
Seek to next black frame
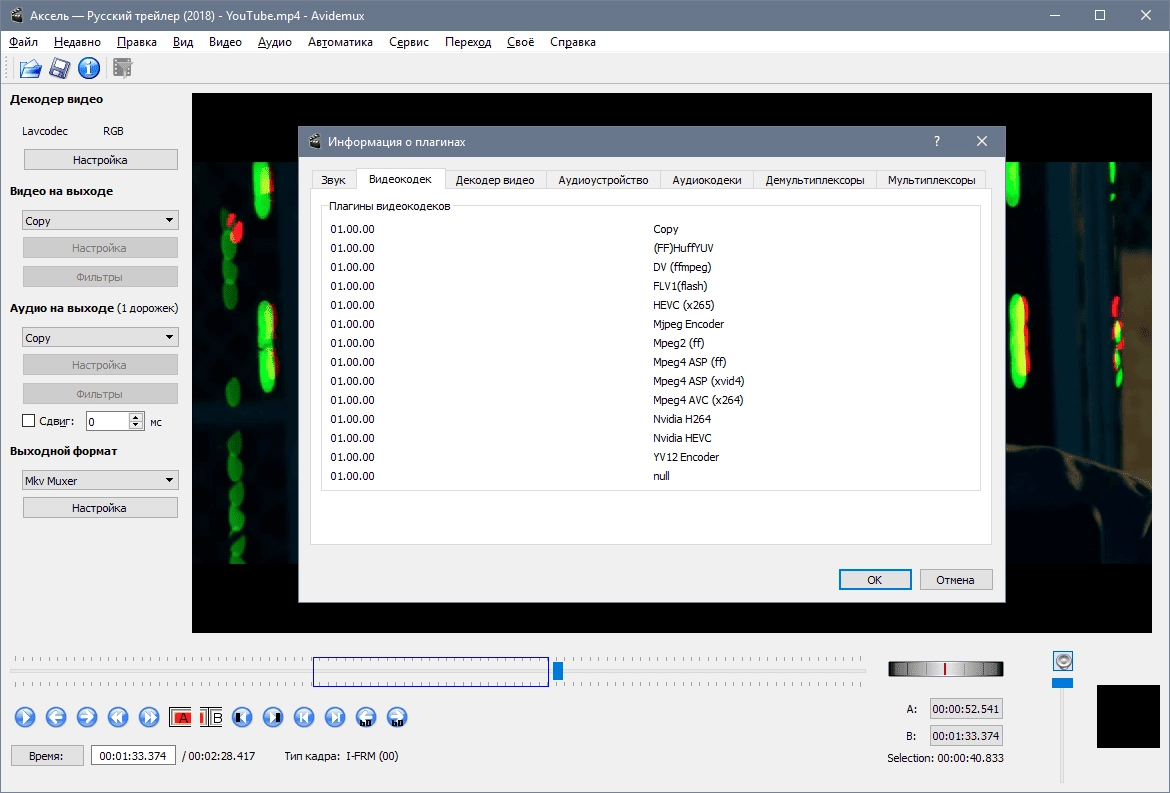coord(273,717)
